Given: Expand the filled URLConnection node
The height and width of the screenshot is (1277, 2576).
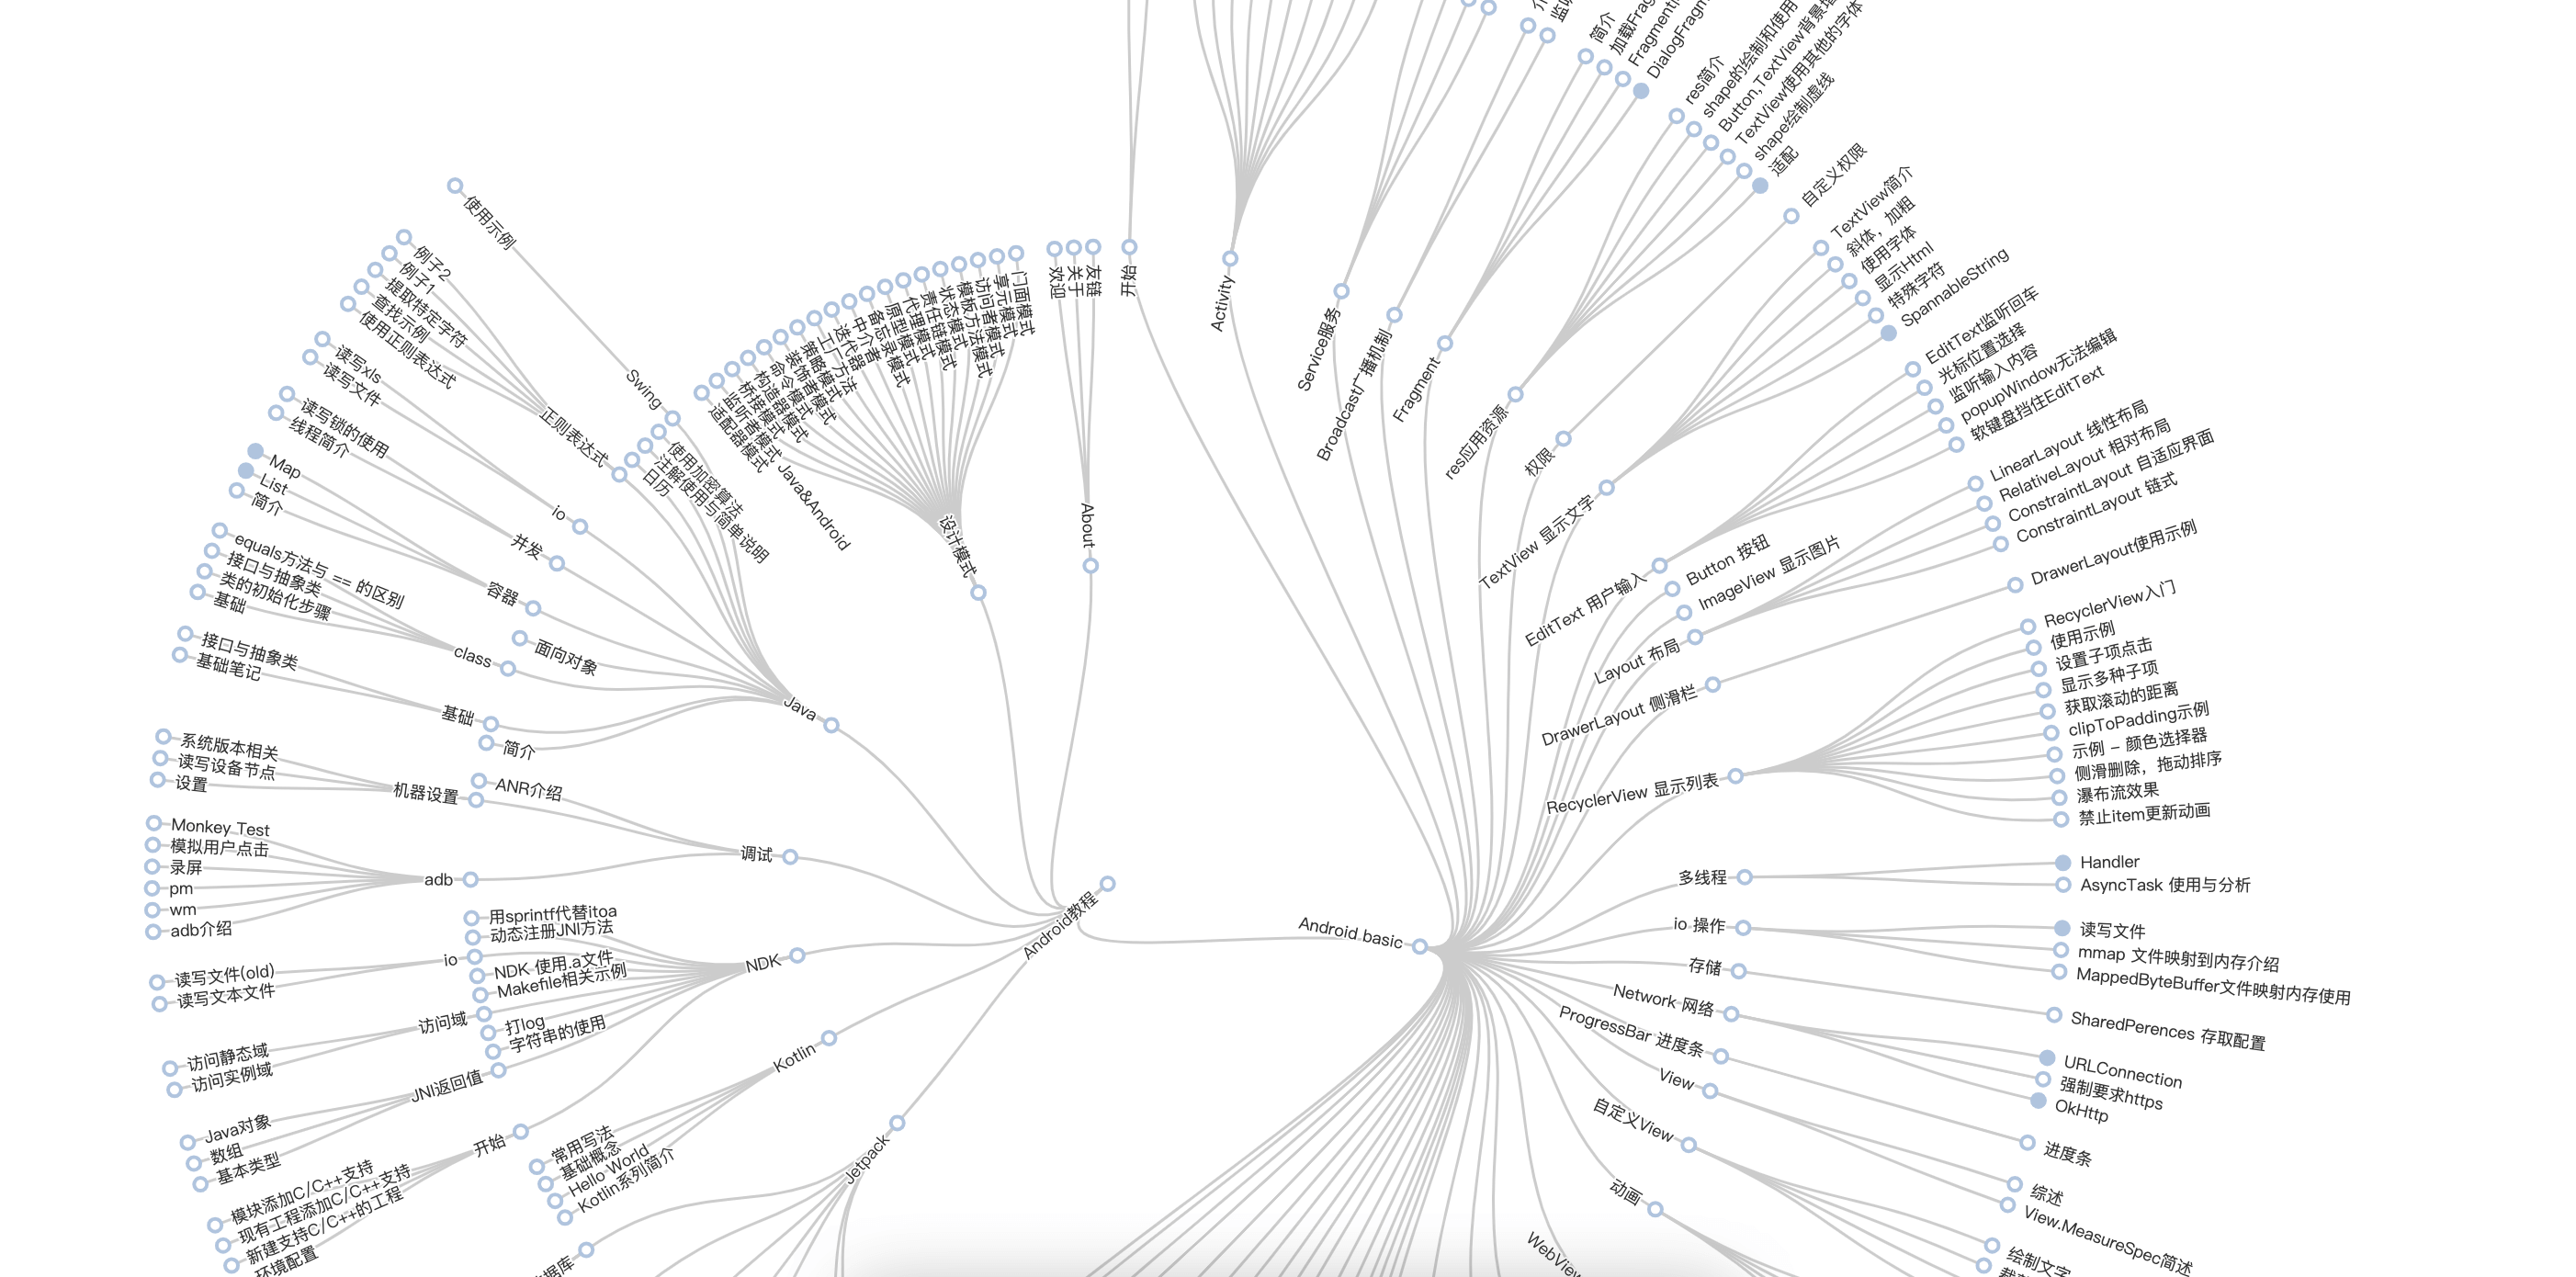Looking at the screenshot, I should [2047, 1058].
